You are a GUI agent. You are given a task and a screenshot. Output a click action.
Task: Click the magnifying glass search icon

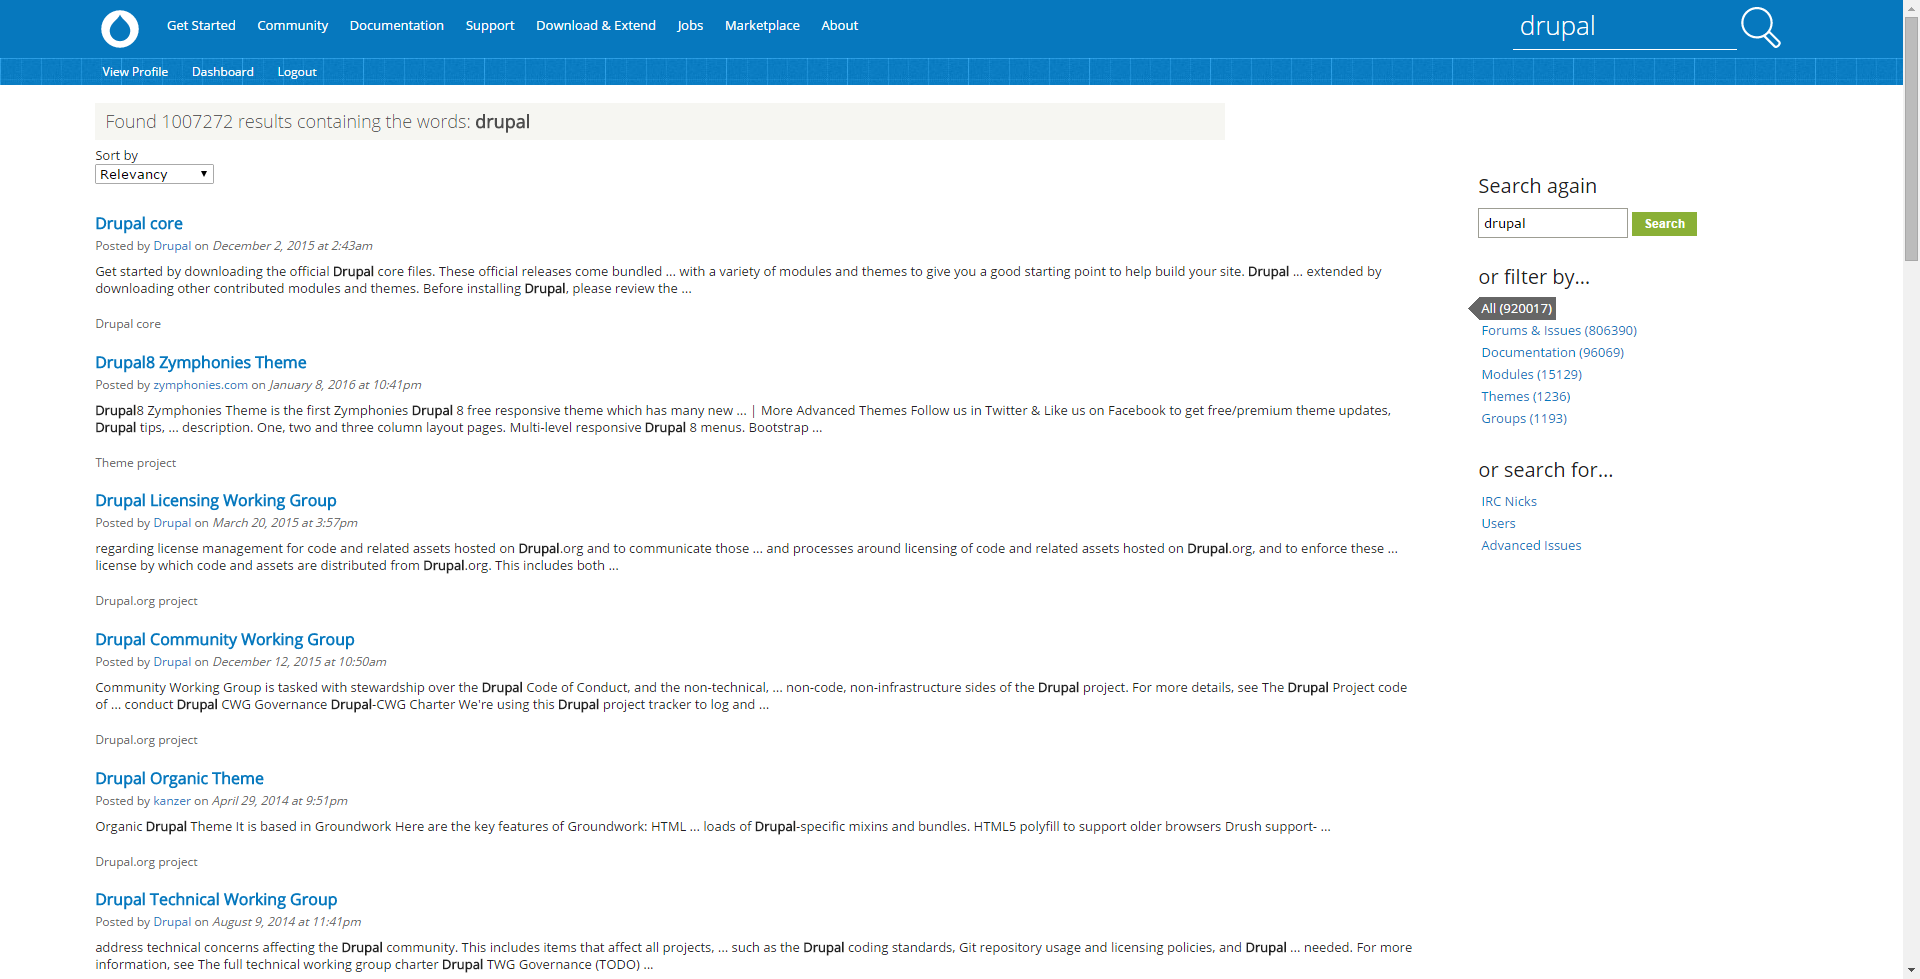1760,27
